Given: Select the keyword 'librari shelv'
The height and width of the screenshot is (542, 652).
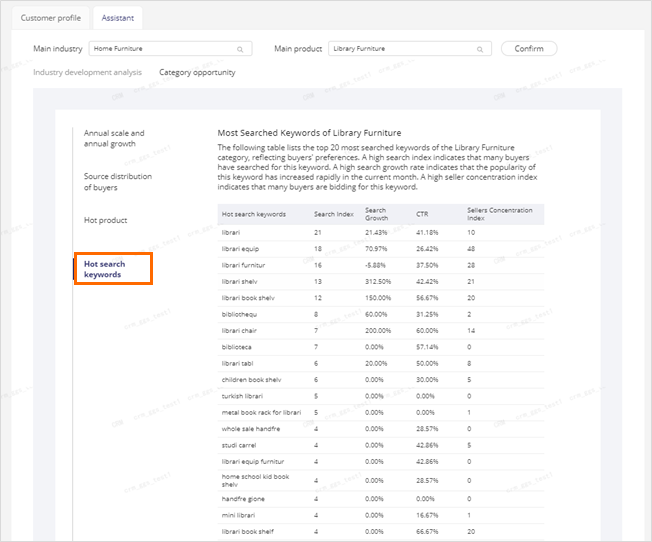Looking at the screenshot, I should (x=240, y=282).
